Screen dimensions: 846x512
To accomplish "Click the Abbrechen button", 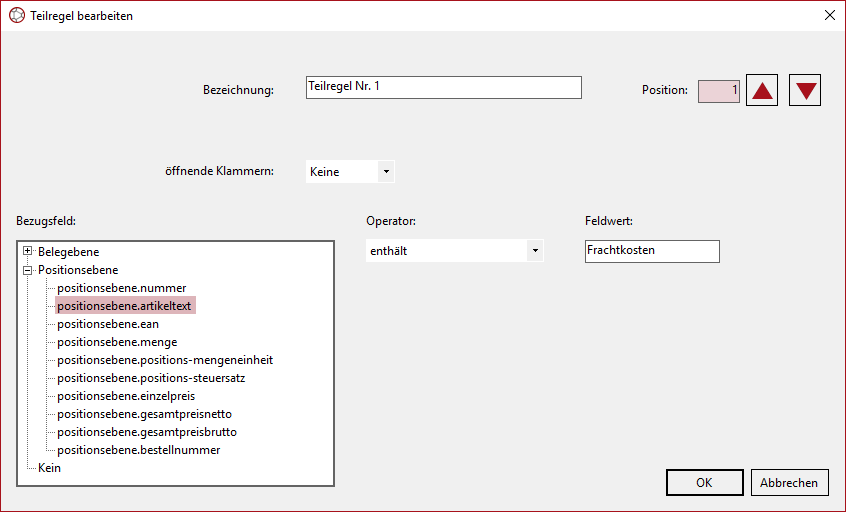I will click(789, 482).
